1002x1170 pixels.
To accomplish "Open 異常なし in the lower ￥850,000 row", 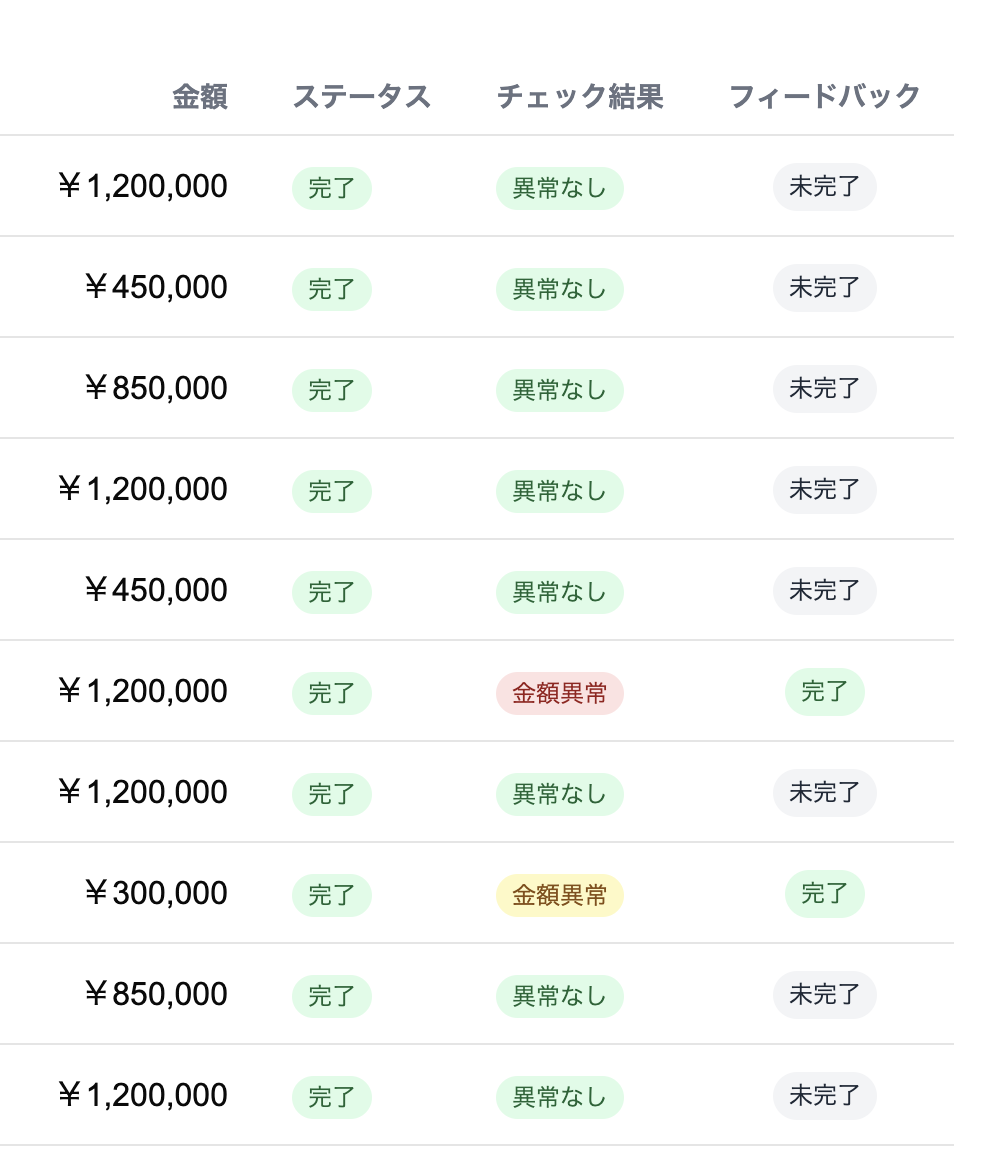I will click(x=559, y=996).
